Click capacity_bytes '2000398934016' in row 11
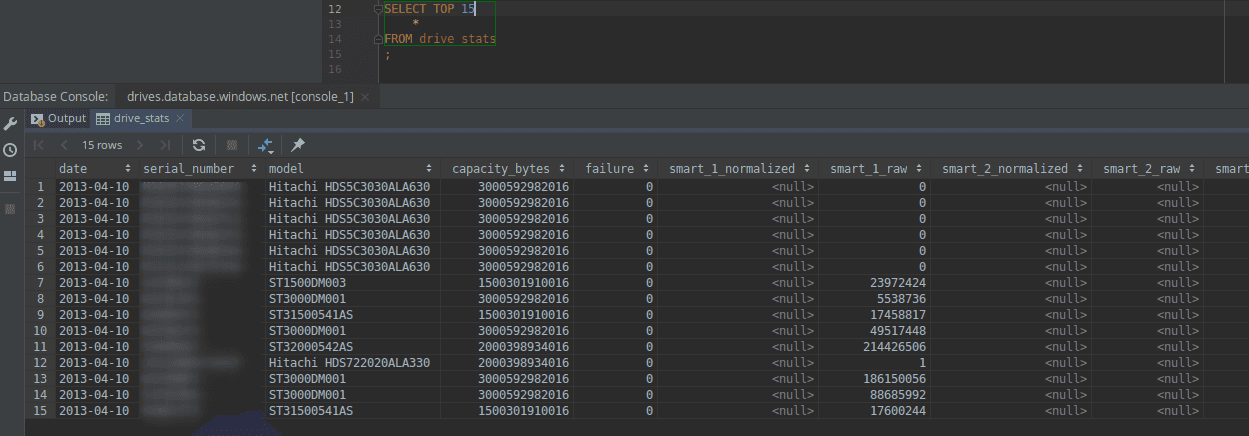This screenshot has width=1249, height=436. click(523, 347)
